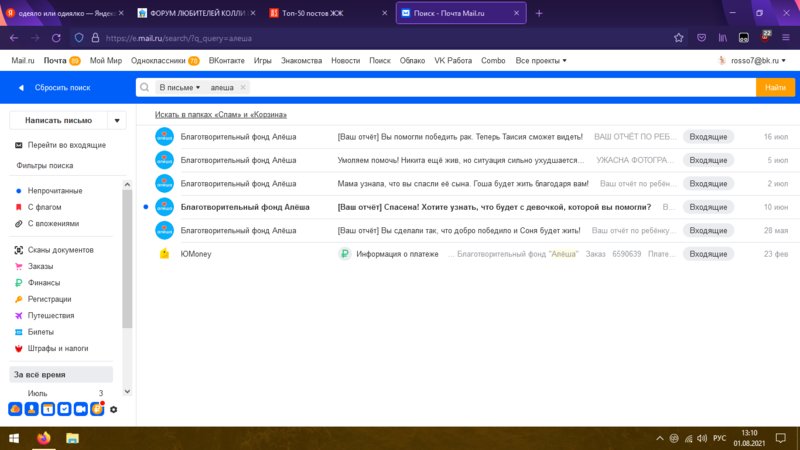
Task: Expand the 'Все проекты' dropdown
Action: point(541,60)
